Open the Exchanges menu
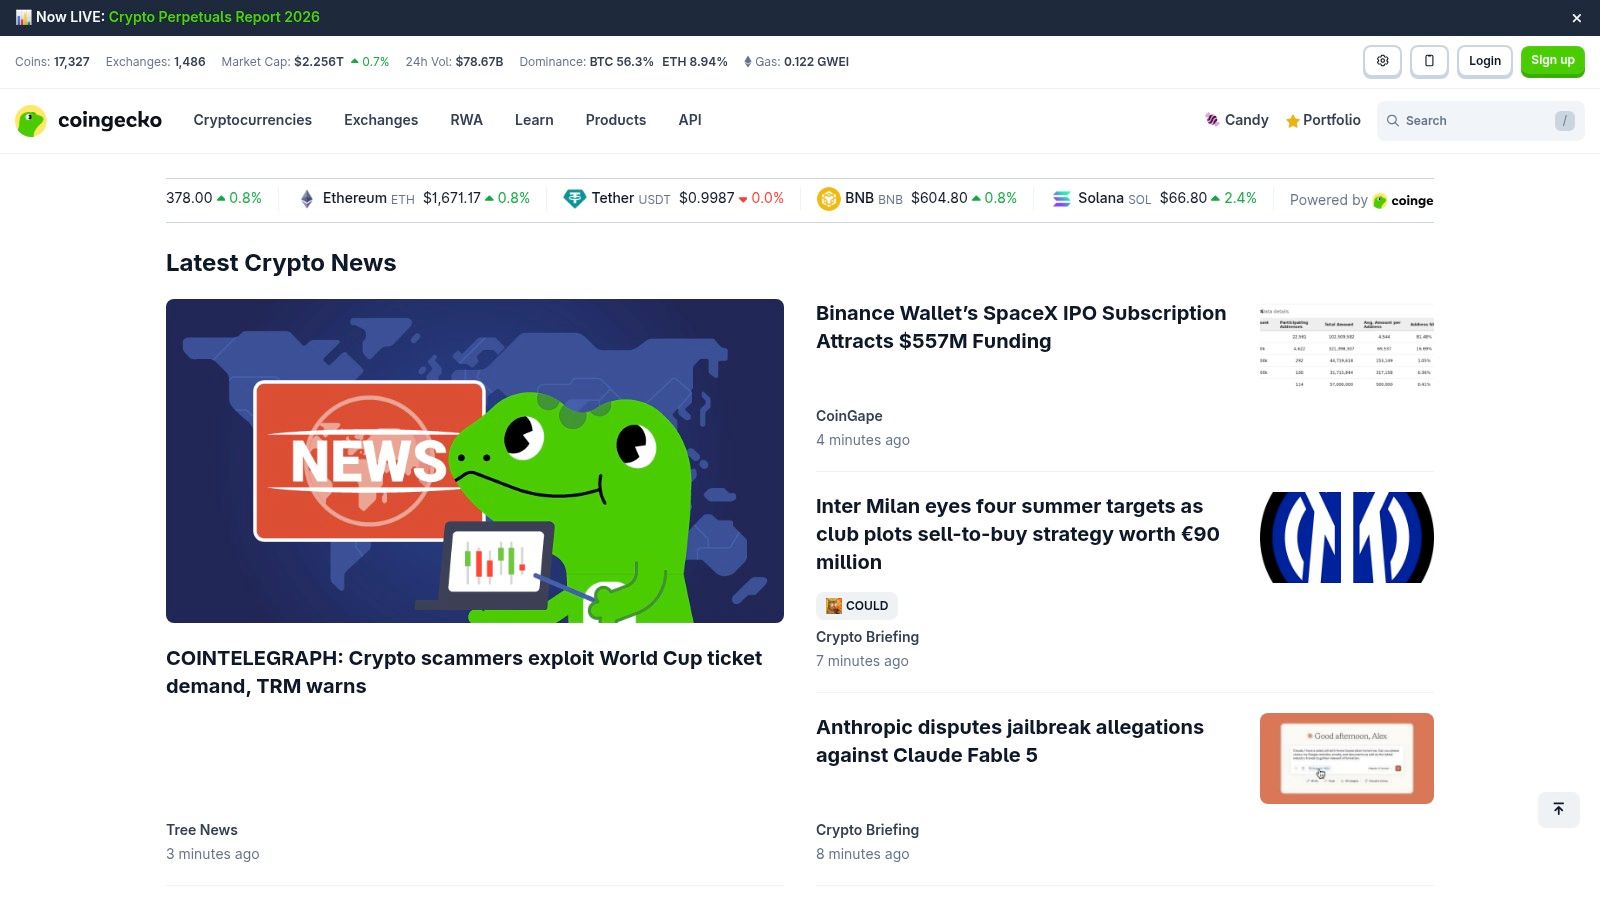The image size is (1600, 900). pos(381,120)
